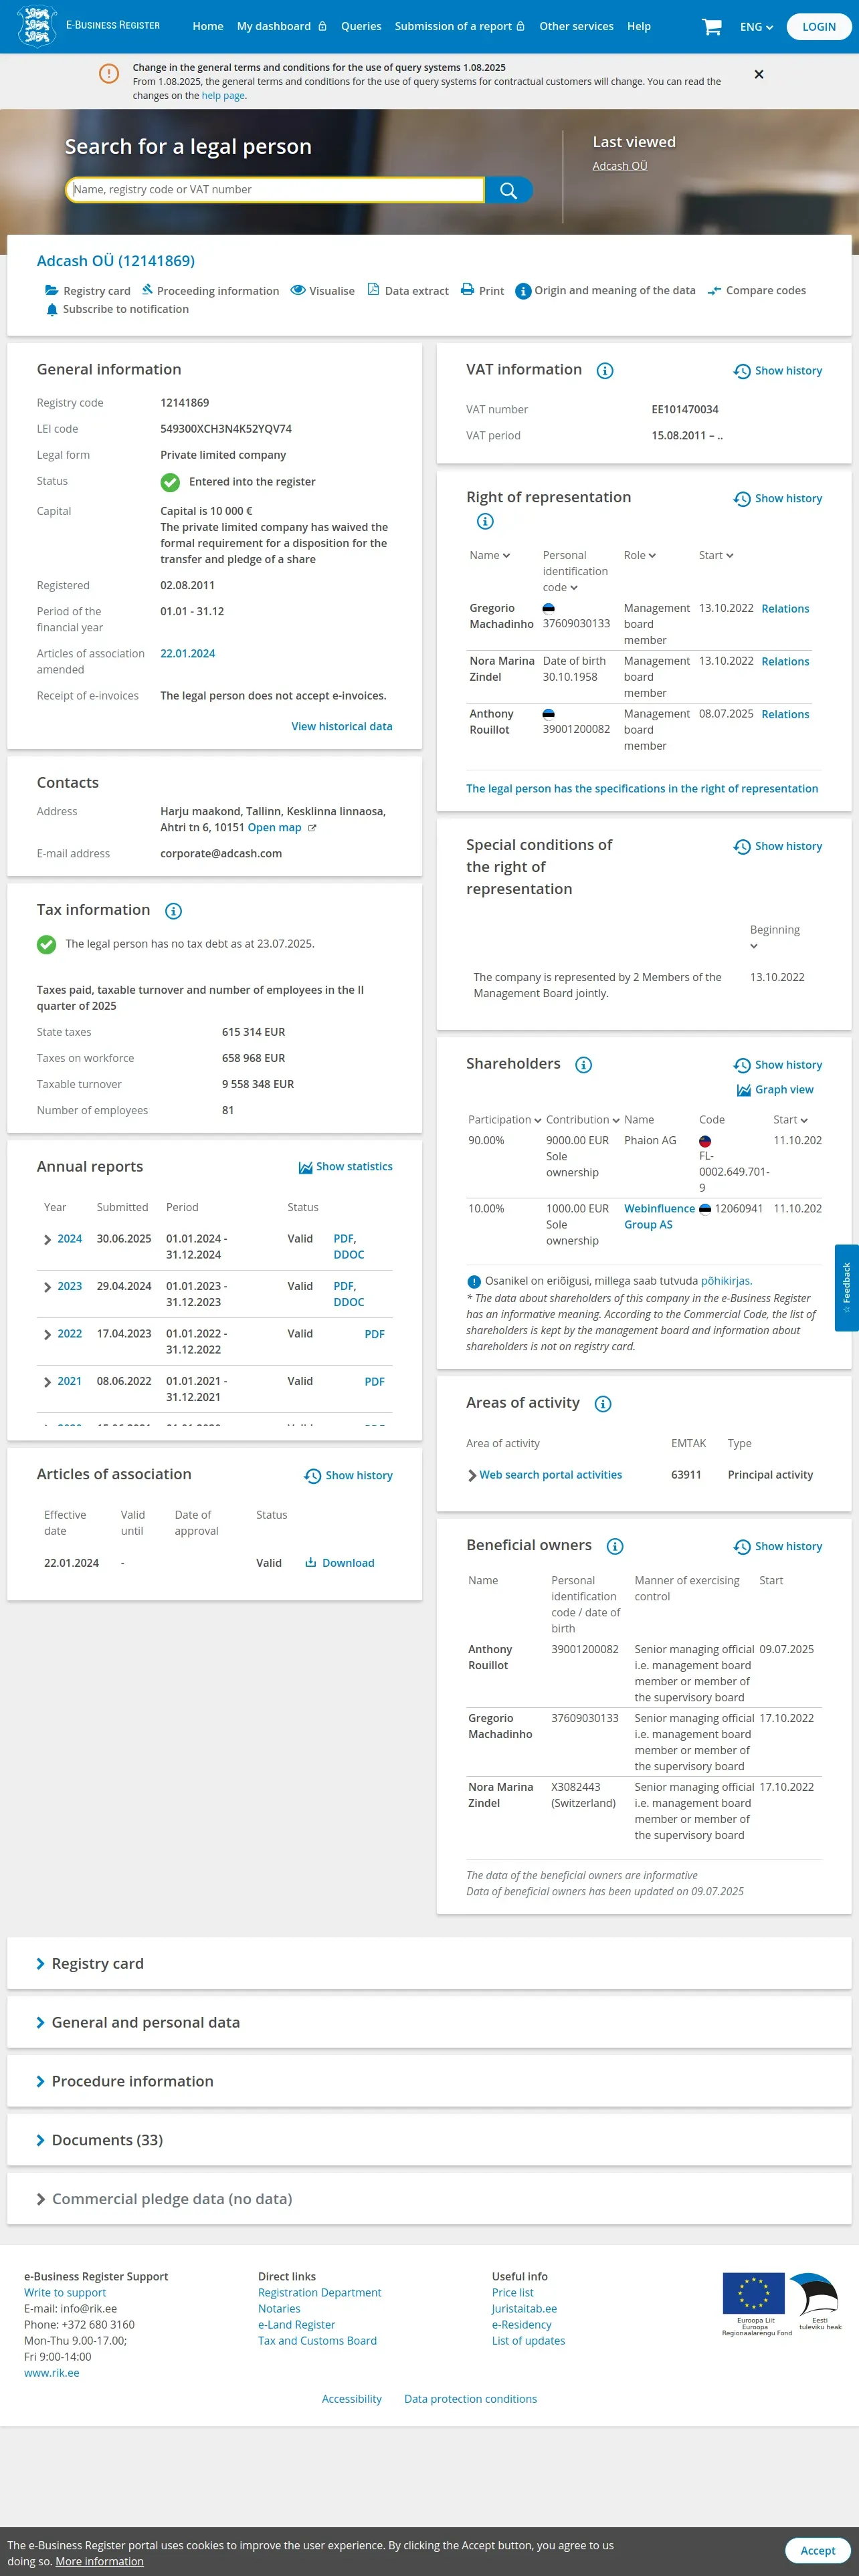Click the magnifier search button
The image size is (859, 2576).
508,190
